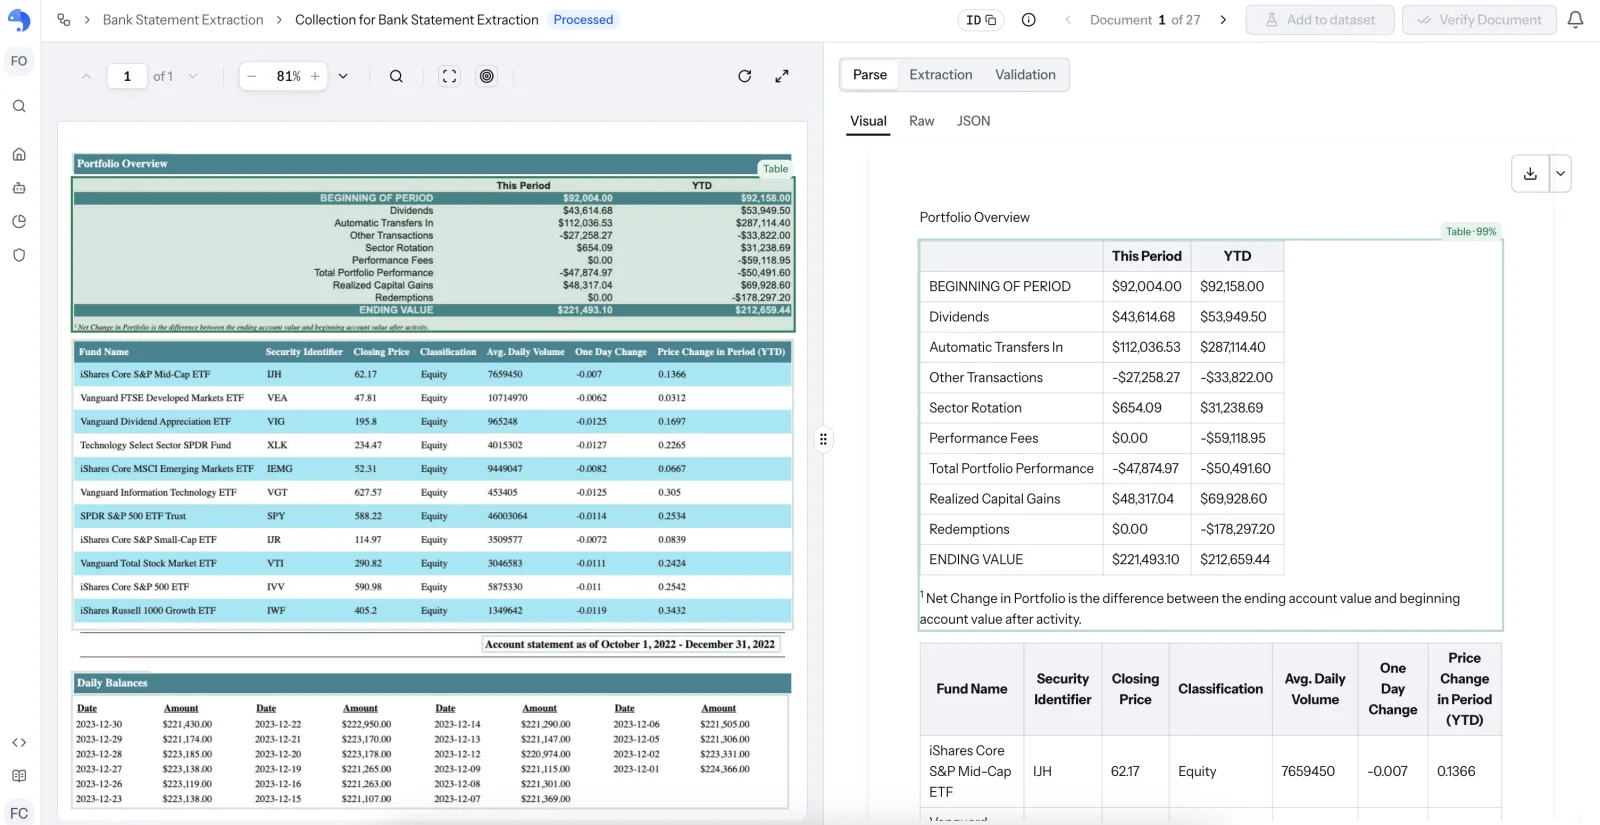Toggle bounding box overlay icon
This screenshot has height=825, width=1600.
click(x=487, y=76)
